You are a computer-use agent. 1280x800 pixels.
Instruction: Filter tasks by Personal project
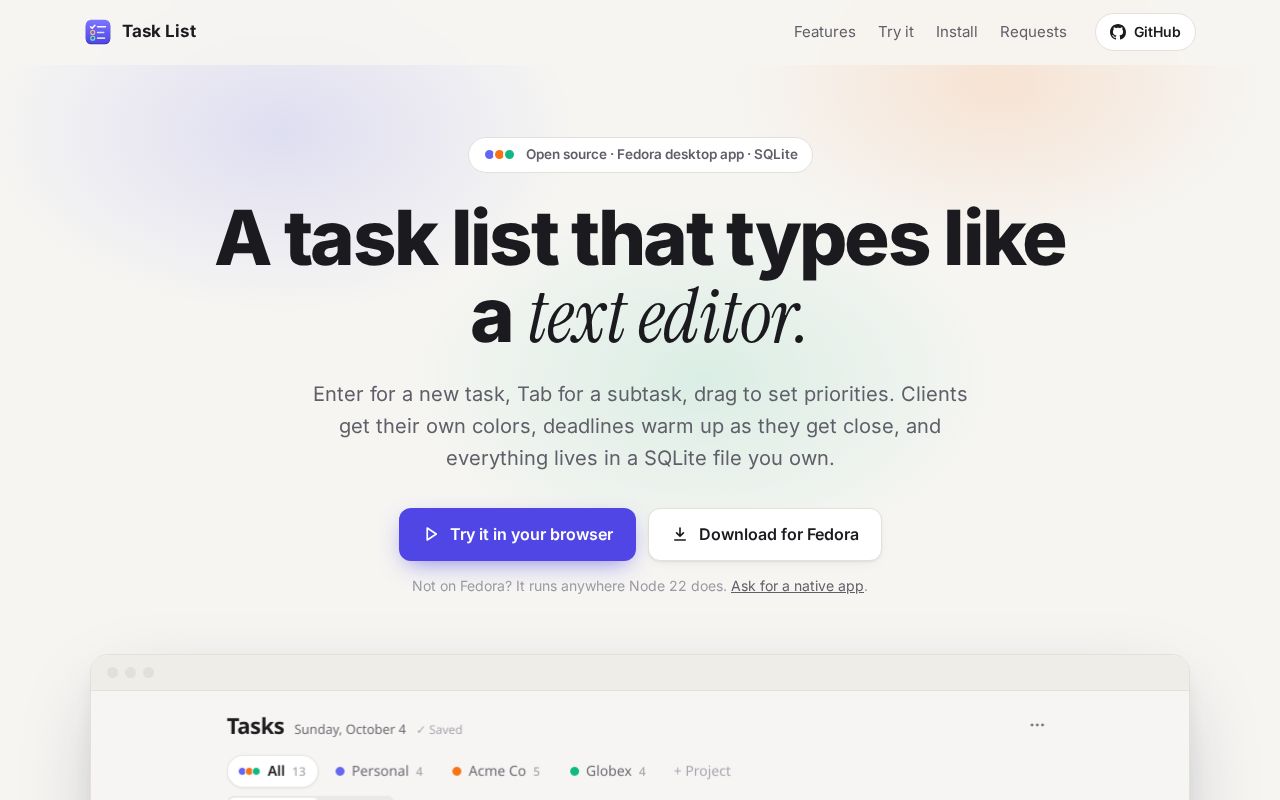(x=379, y=771)
